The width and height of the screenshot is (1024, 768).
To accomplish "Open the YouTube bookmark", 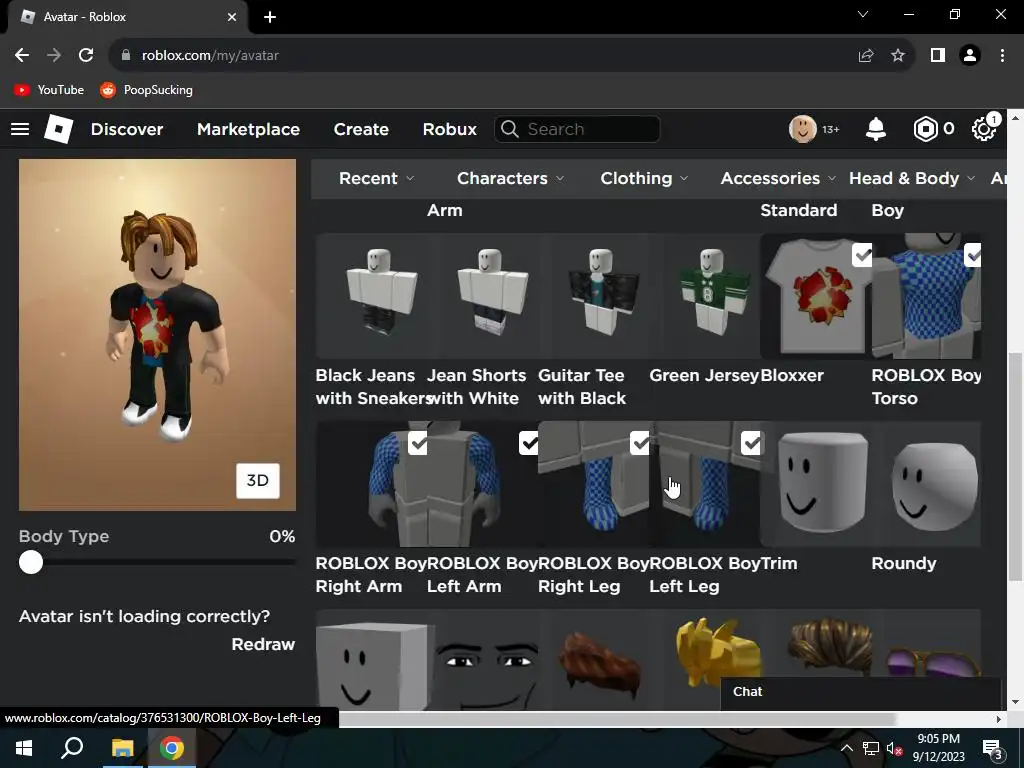I will click(49, 90).
